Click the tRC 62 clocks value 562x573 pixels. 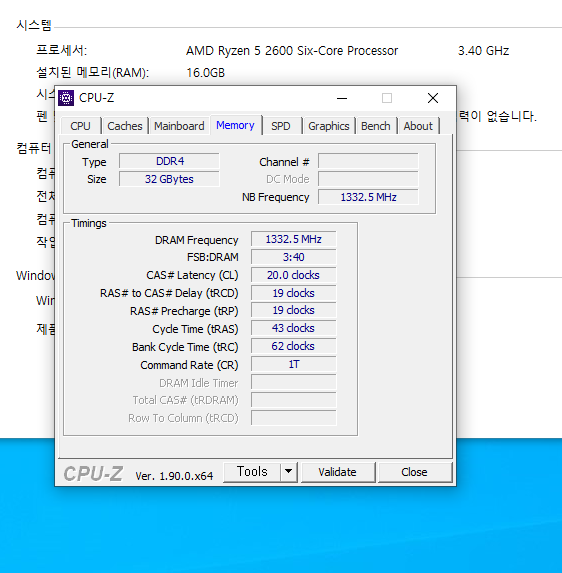coord(293,346)
